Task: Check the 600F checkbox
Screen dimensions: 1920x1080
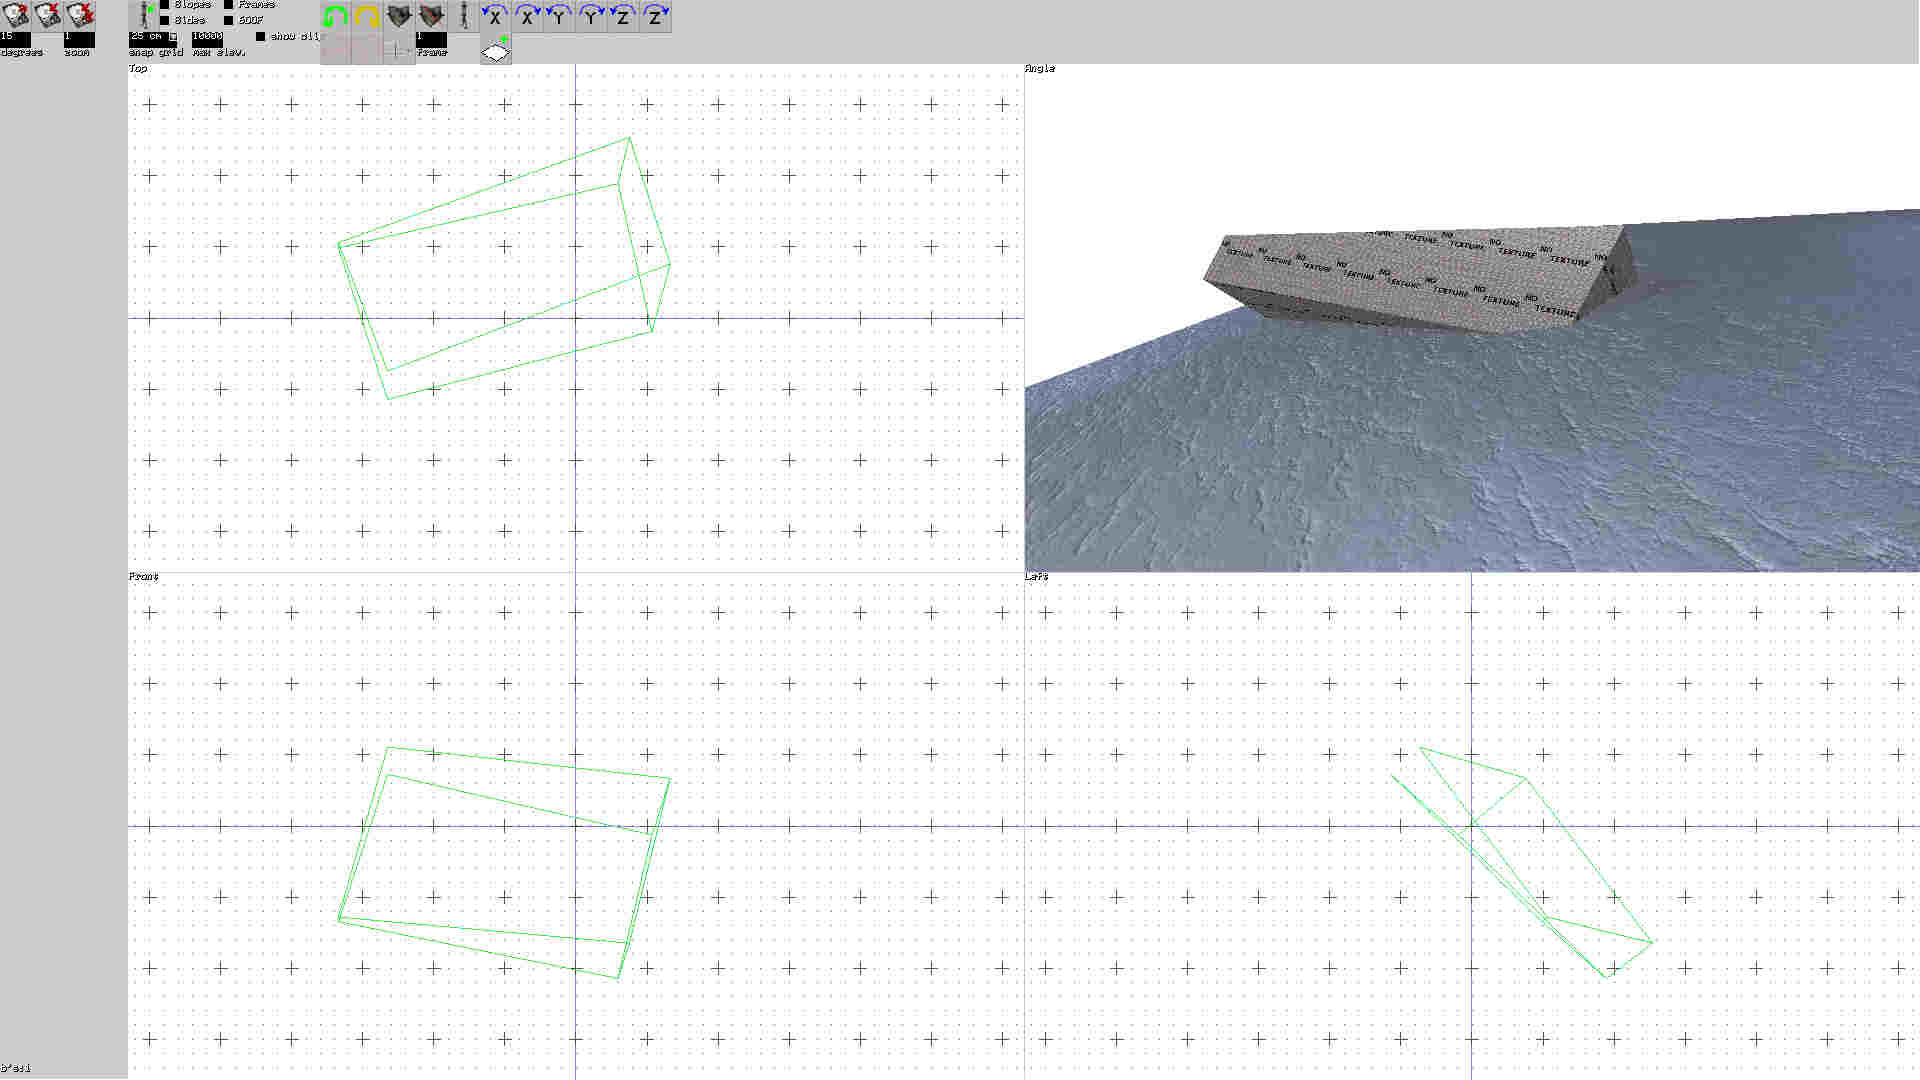Action: pos(228,19)
